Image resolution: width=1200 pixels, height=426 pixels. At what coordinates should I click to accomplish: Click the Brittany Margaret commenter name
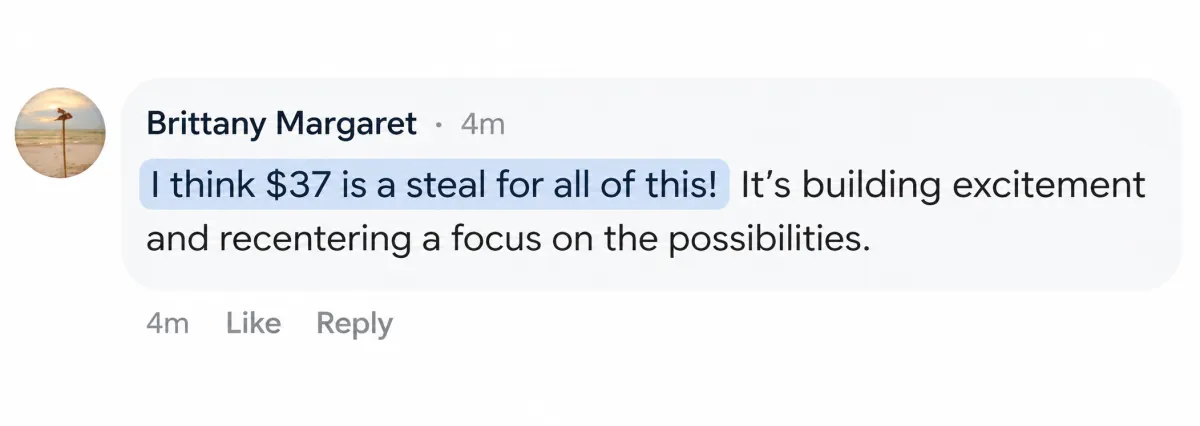click(282, 124)
